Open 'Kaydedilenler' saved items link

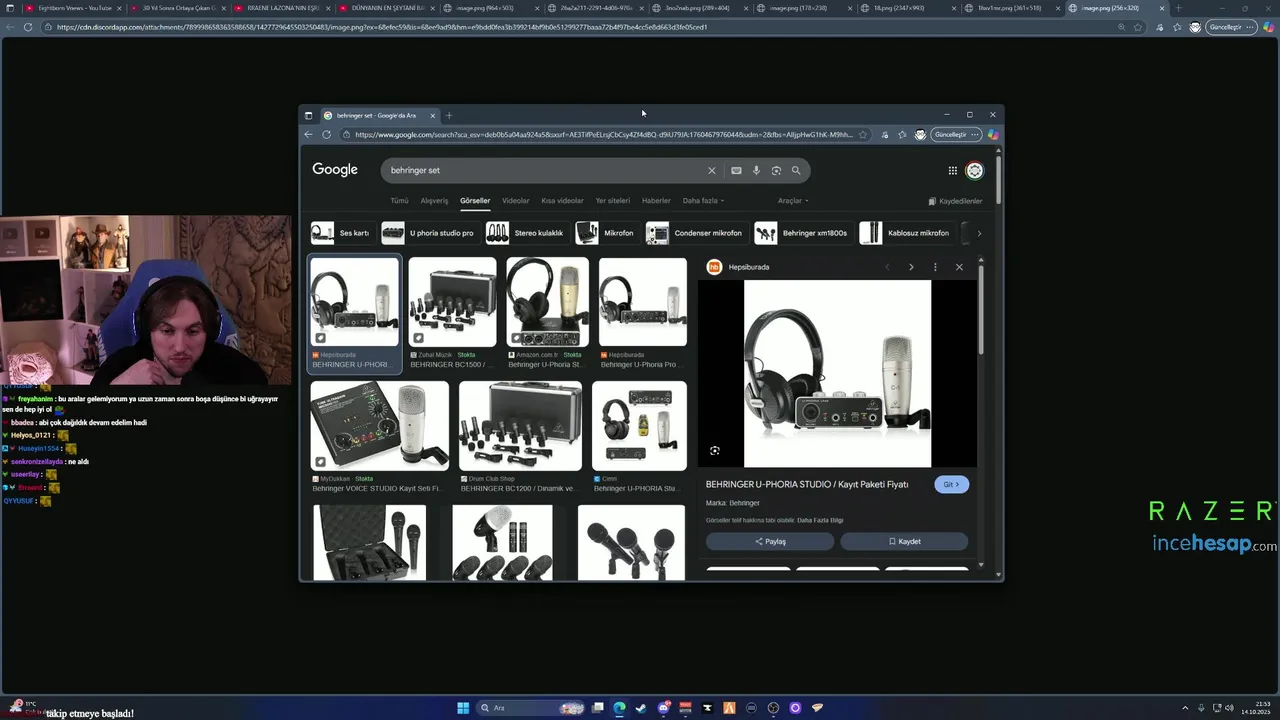point(955,201)
